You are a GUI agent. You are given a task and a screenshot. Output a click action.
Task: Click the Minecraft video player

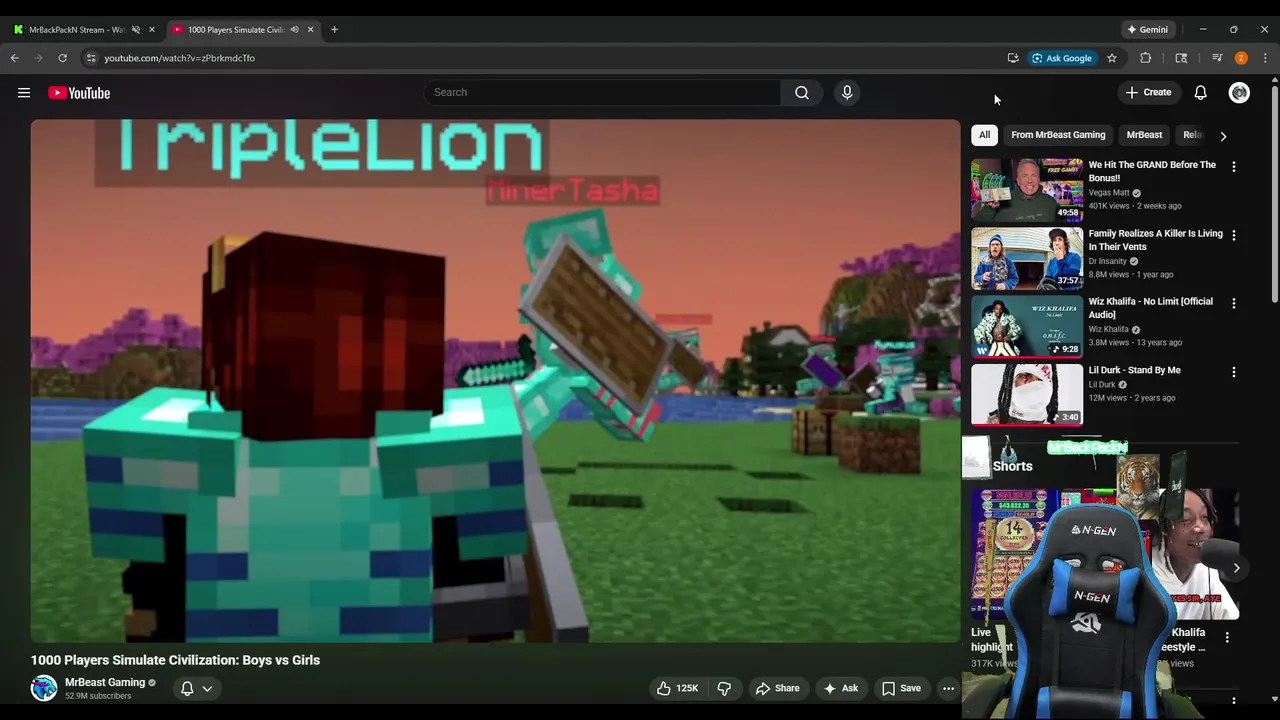click(495, 381)
